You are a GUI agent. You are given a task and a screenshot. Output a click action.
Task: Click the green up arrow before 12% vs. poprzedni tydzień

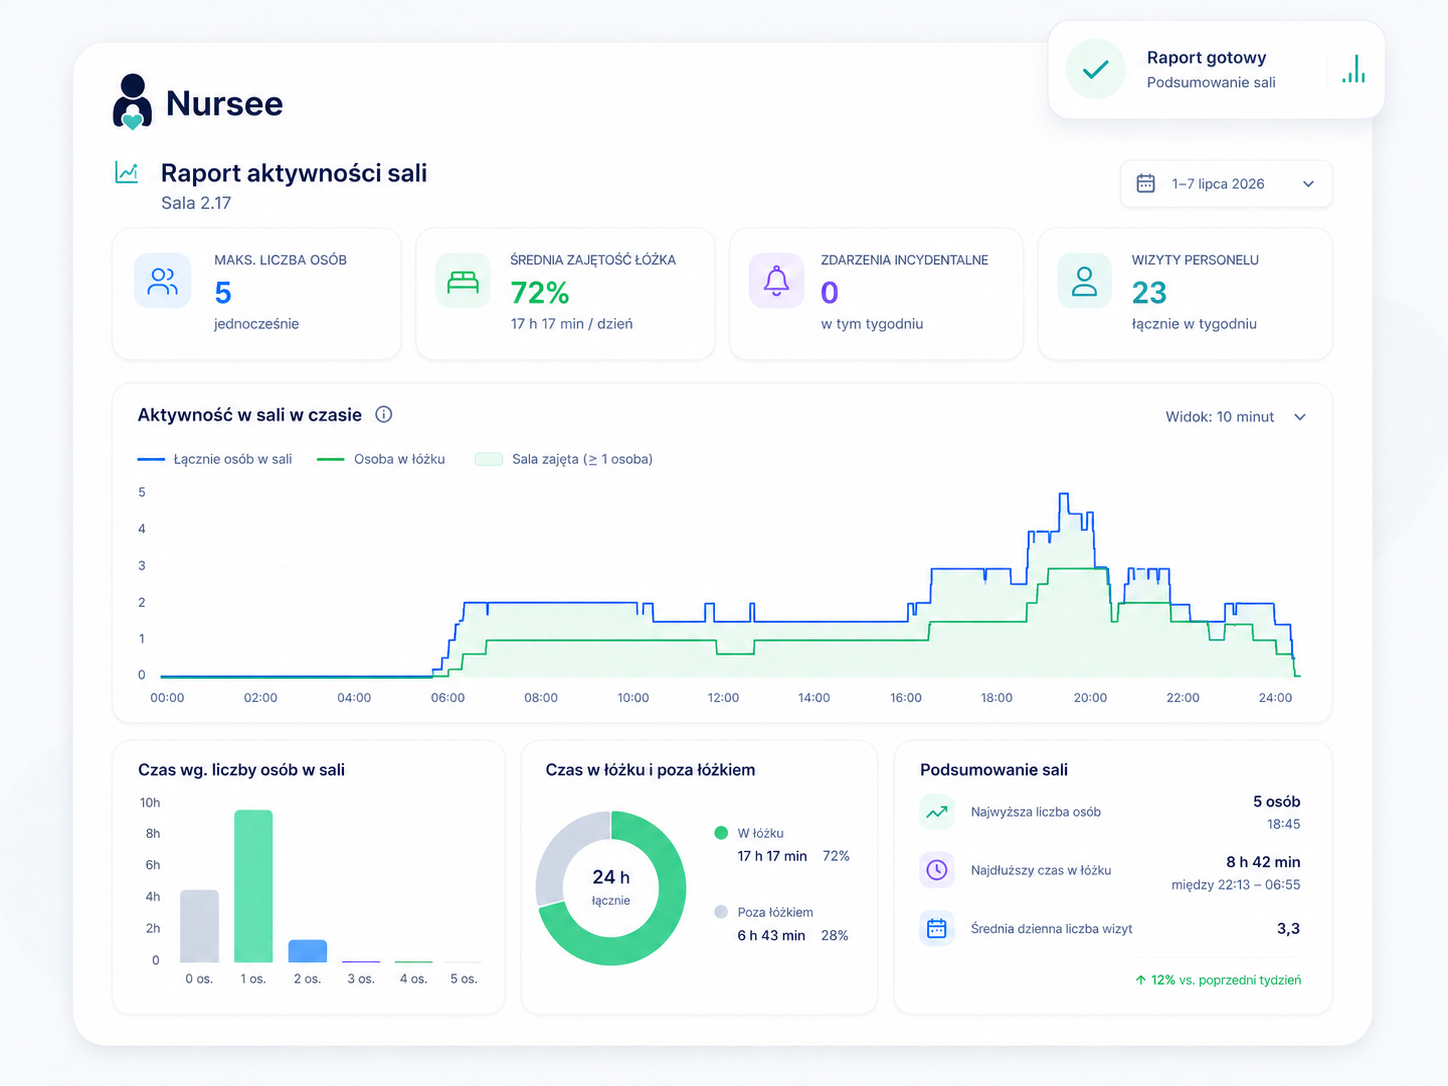coord(1141,980)
